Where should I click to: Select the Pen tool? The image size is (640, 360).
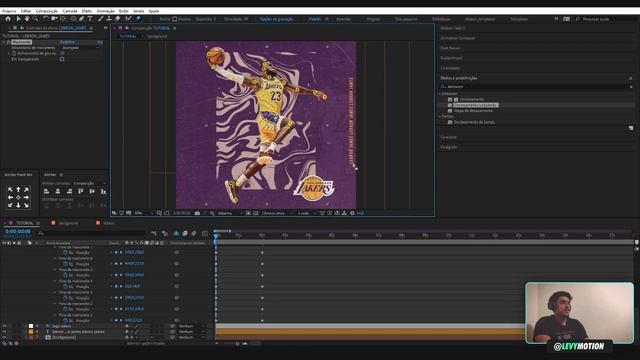82,19
